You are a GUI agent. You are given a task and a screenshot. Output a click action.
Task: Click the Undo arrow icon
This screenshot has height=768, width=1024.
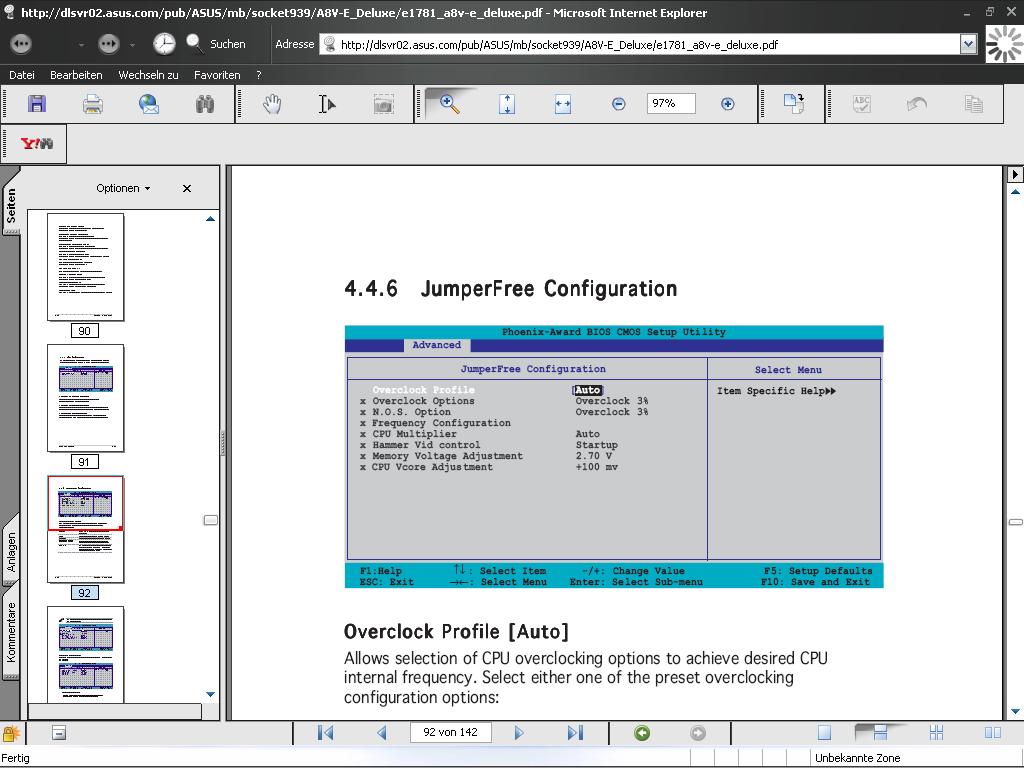tap(917, 104)
